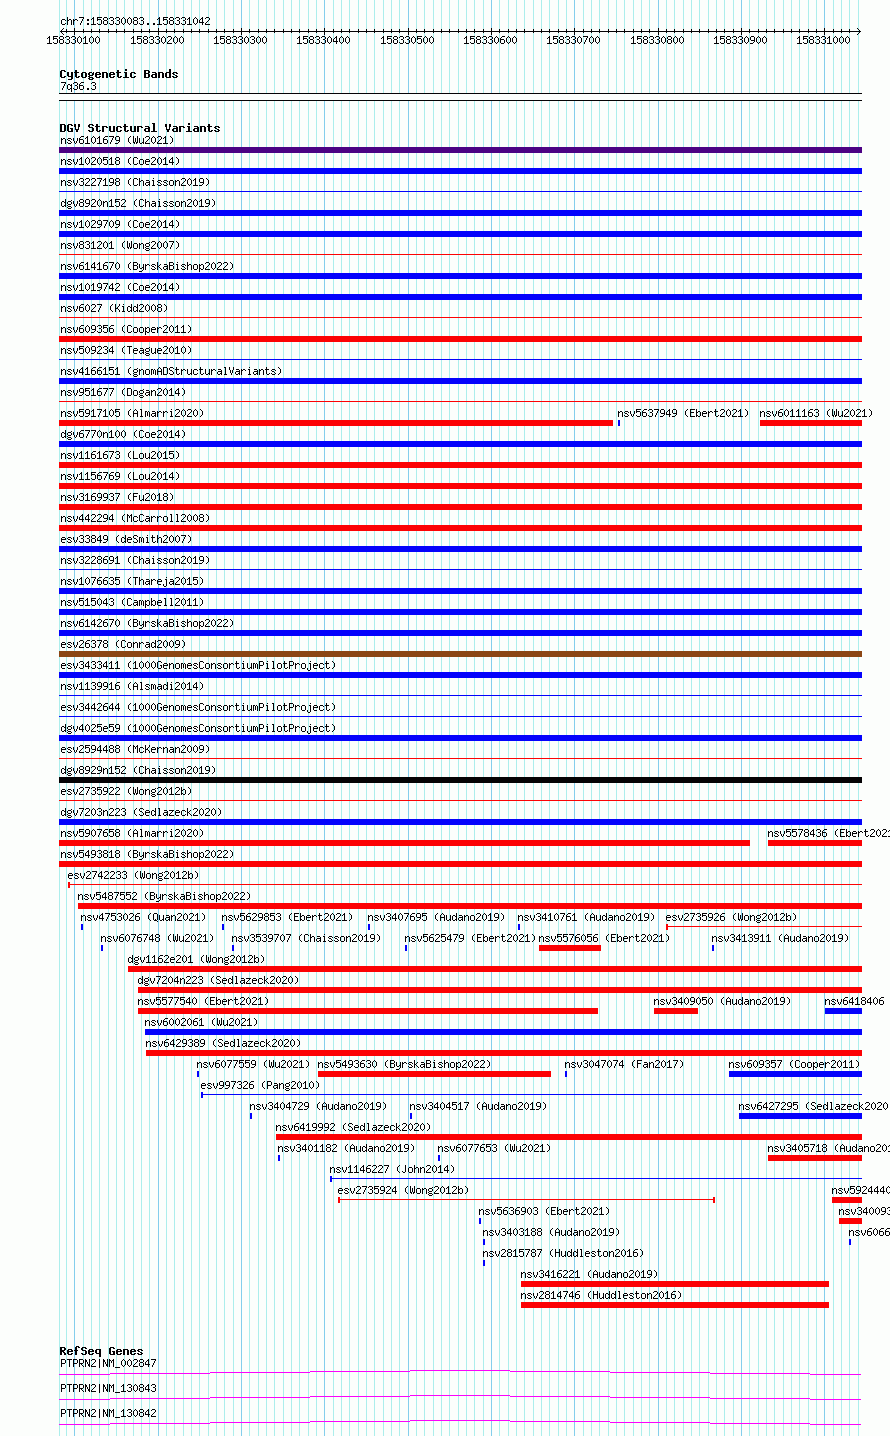Click nsv6429389 (Sedlazeck2020) label
This screenshot has height=1436, width=890.
(222, 1043)
